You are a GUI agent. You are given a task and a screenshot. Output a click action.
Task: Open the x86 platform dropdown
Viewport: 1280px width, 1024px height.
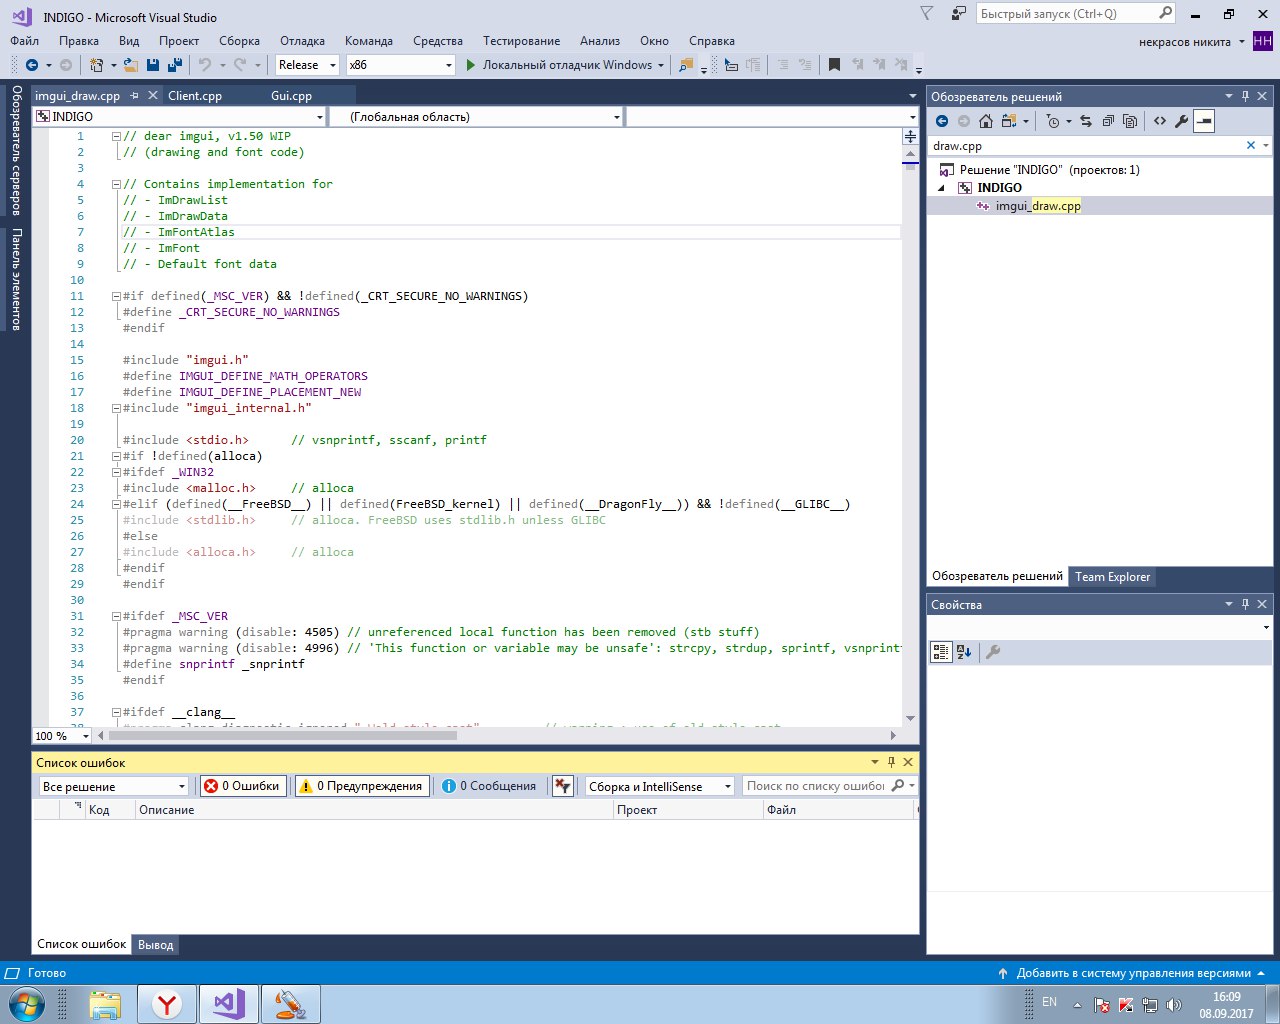[400, 65]
